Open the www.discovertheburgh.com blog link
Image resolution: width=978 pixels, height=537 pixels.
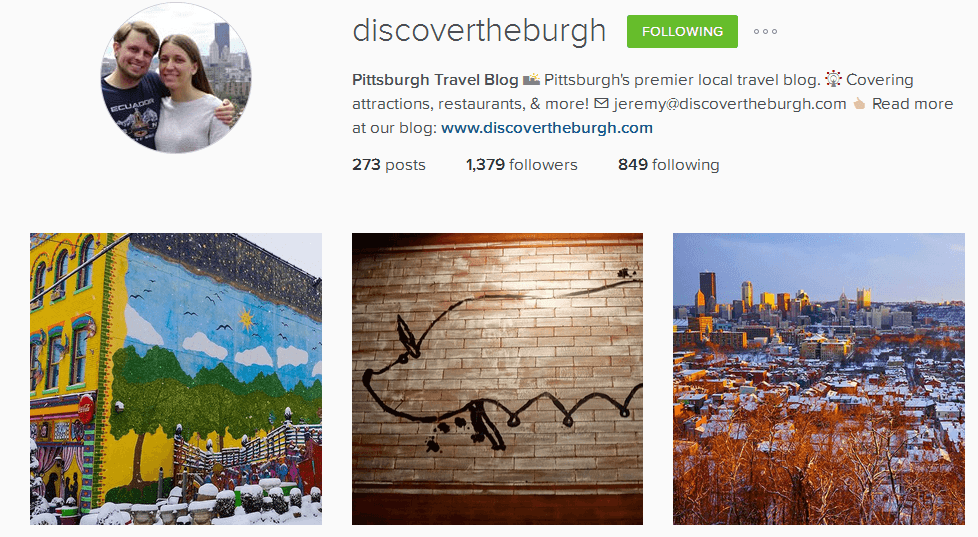(547, 128)
